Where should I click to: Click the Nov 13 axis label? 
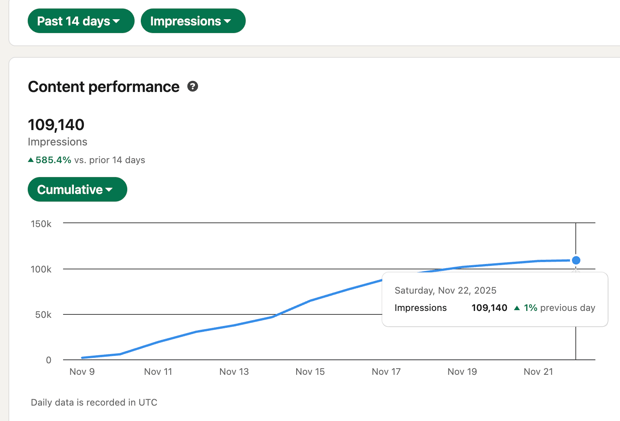coord(234,372)
